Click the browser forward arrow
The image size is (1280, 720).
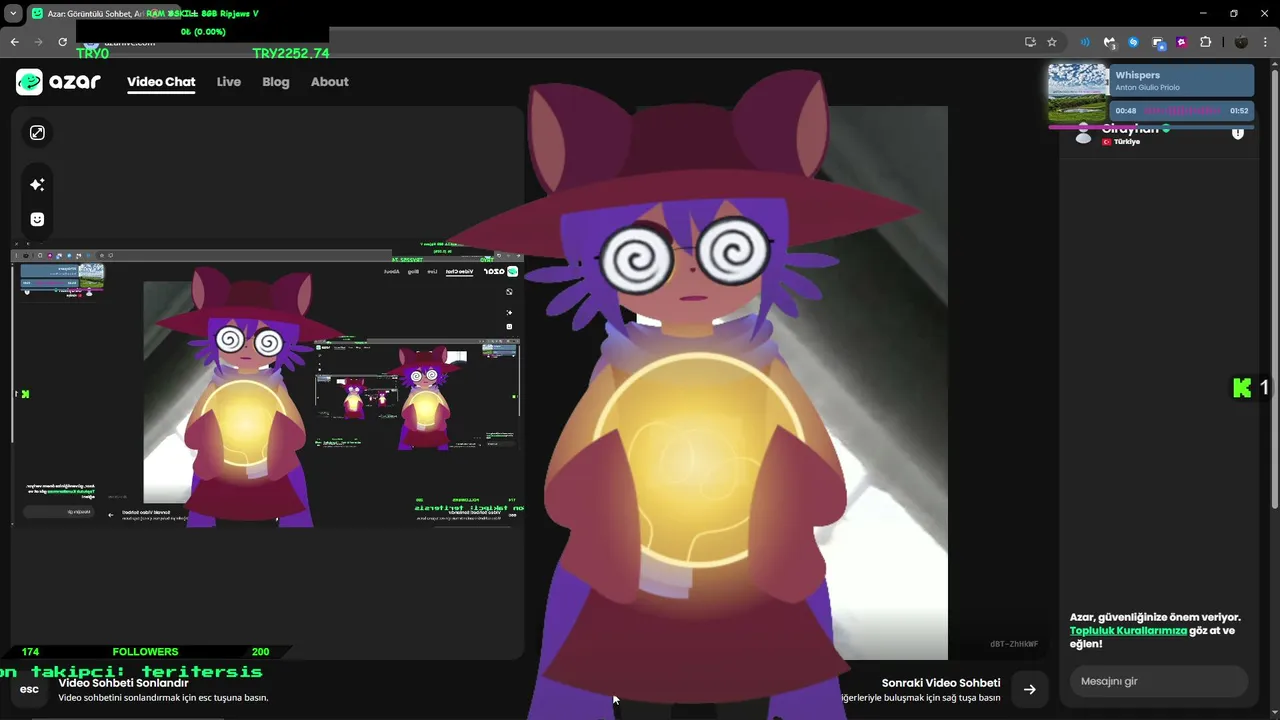[38, 42]
